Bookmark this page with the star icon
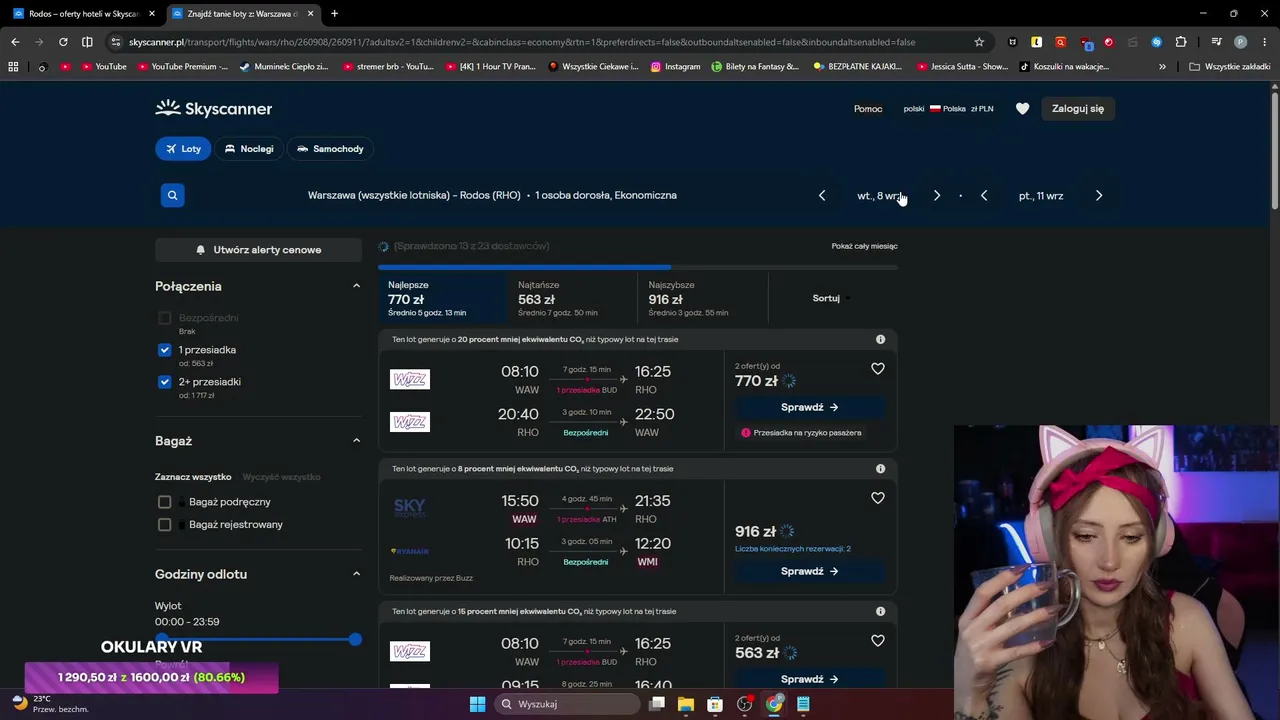The image size is (1280, 720). pyautogui.click(x=979, y=42)
